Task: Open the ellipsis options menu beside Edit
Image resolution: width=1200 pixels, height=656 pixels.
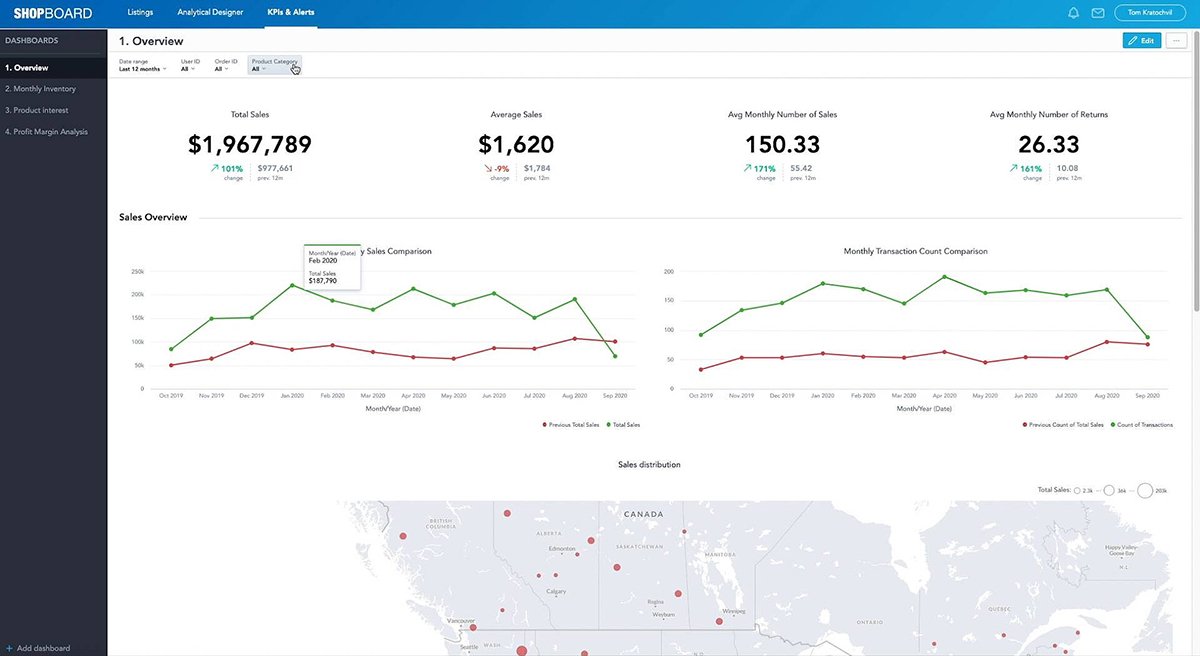Action: click(x=1176, y=40)
